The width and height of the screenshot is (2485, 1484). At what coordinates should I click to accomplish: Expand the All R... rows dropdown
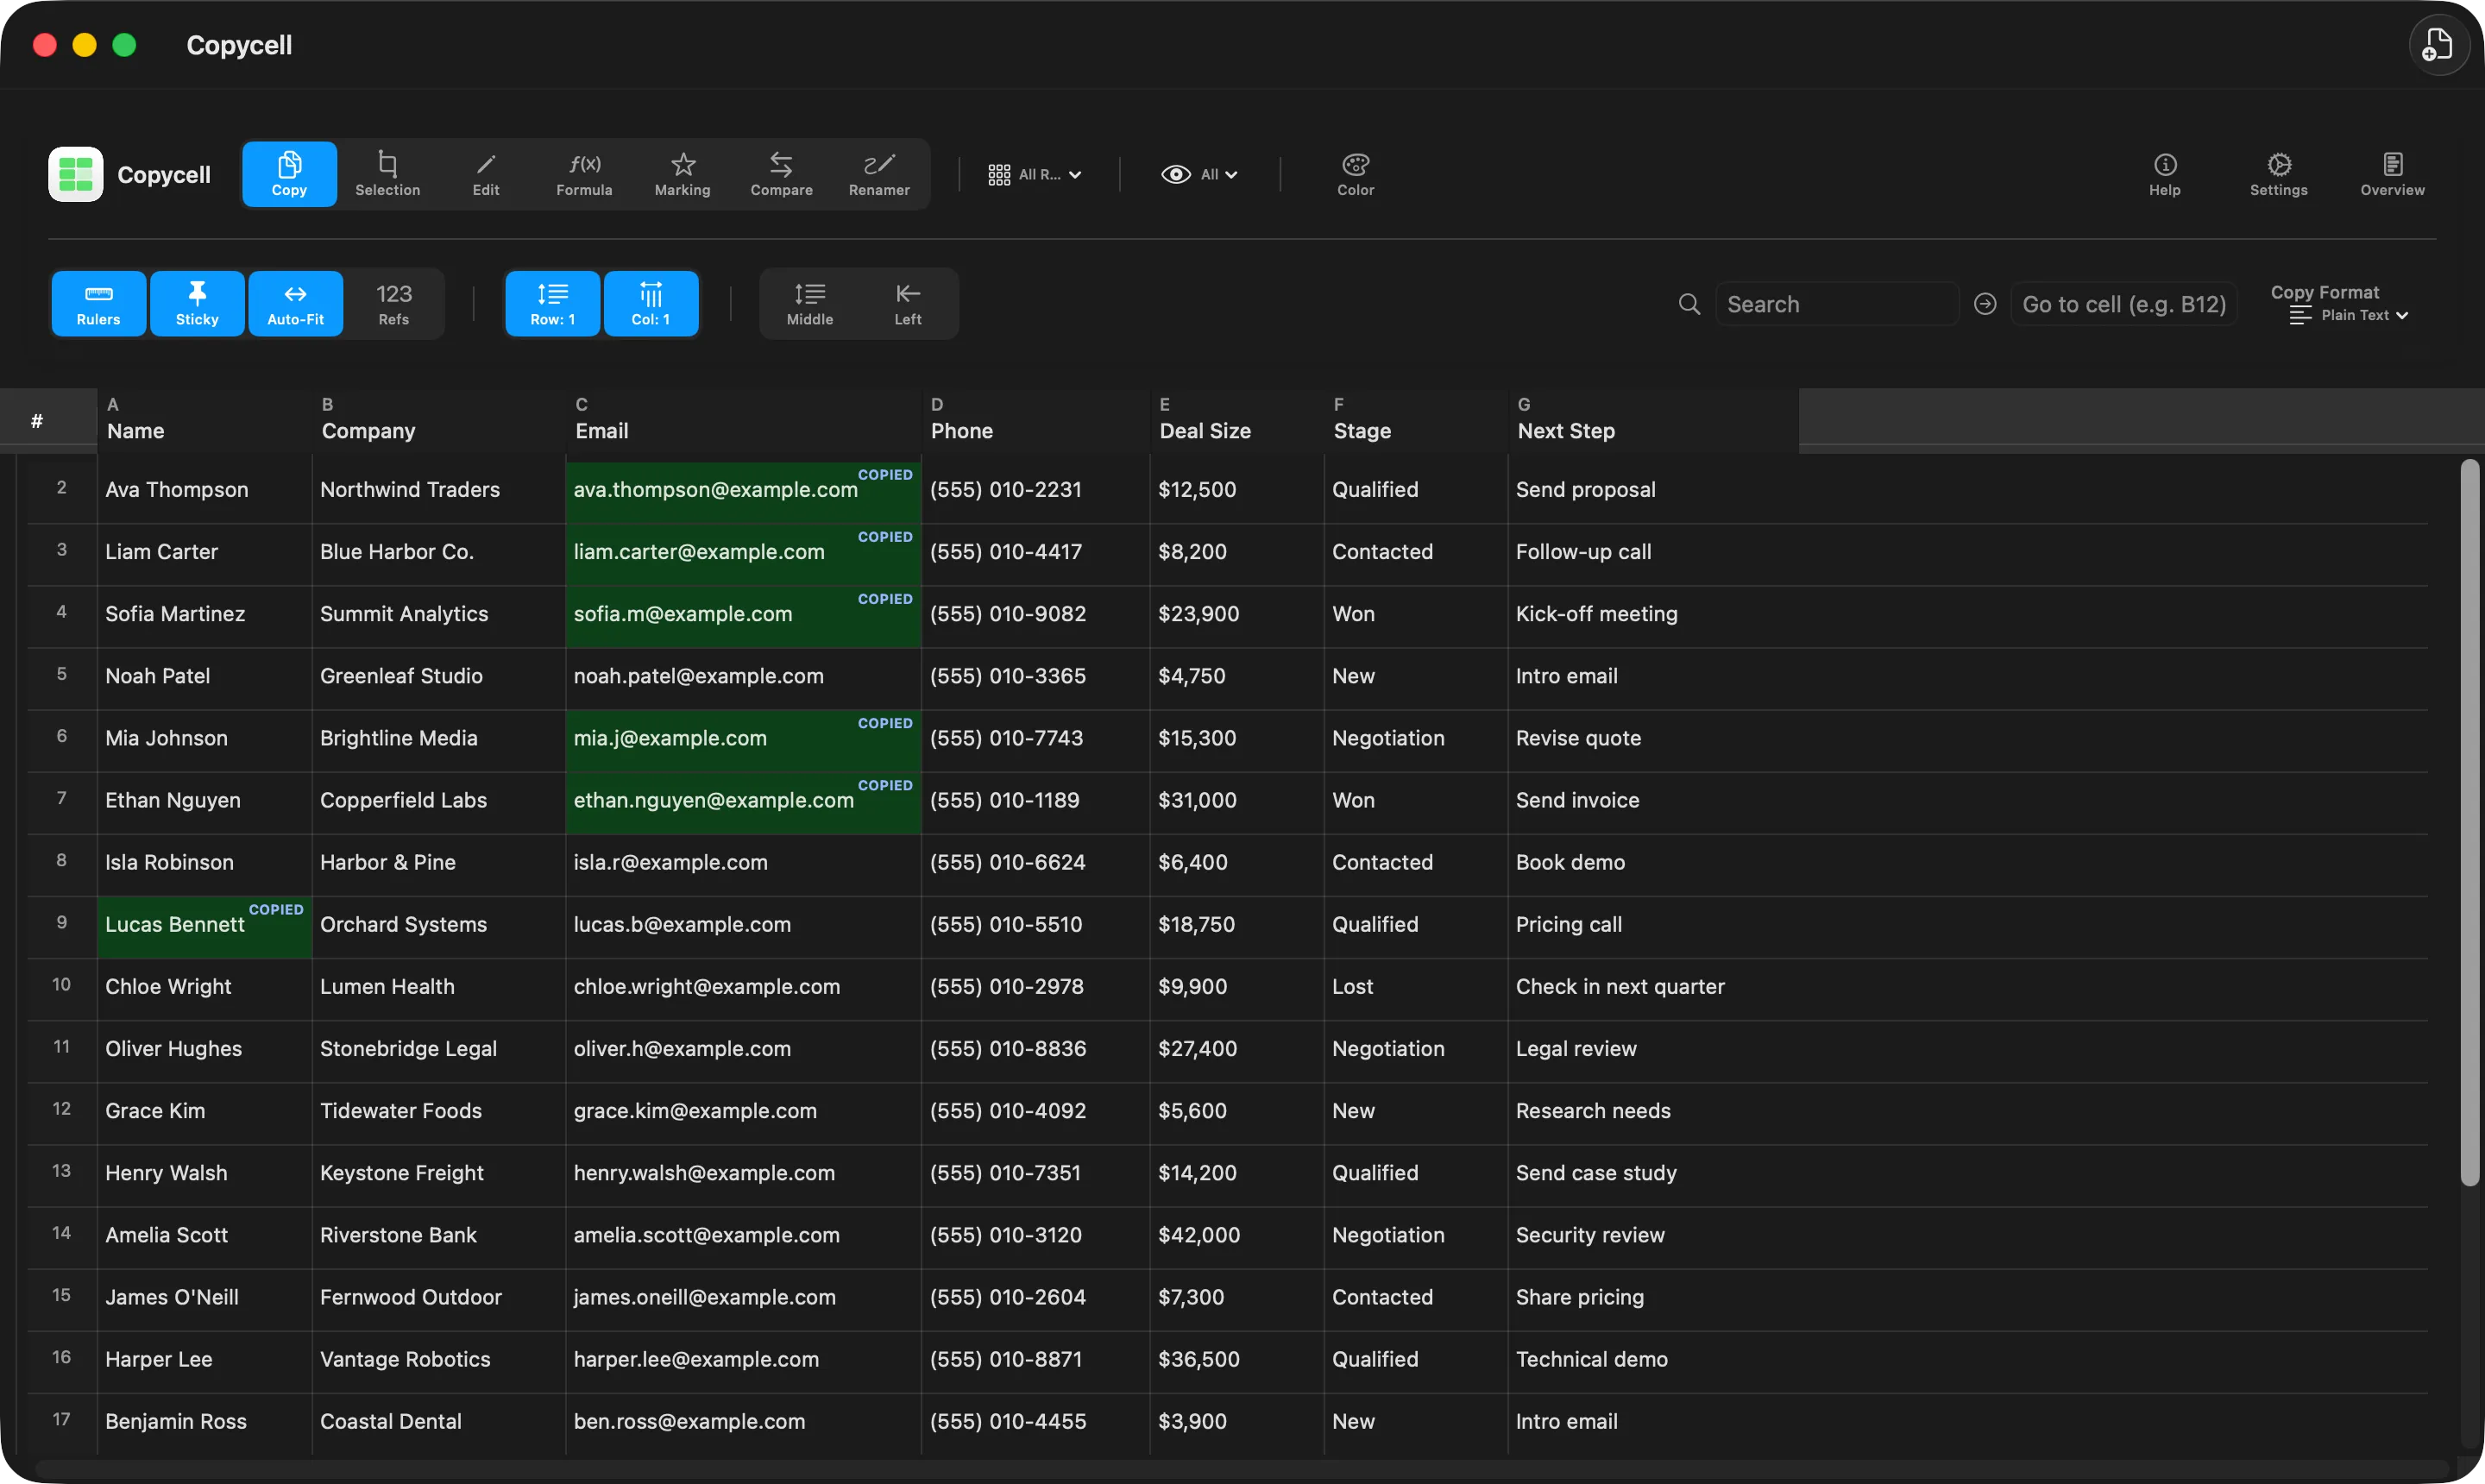[x=1035, y=174]
